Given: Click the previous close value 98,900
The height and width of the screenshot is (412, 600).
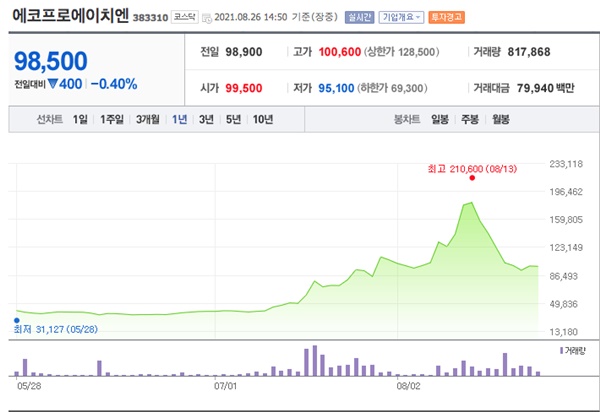Looking at the screenshot, I should tap(244, 52).
